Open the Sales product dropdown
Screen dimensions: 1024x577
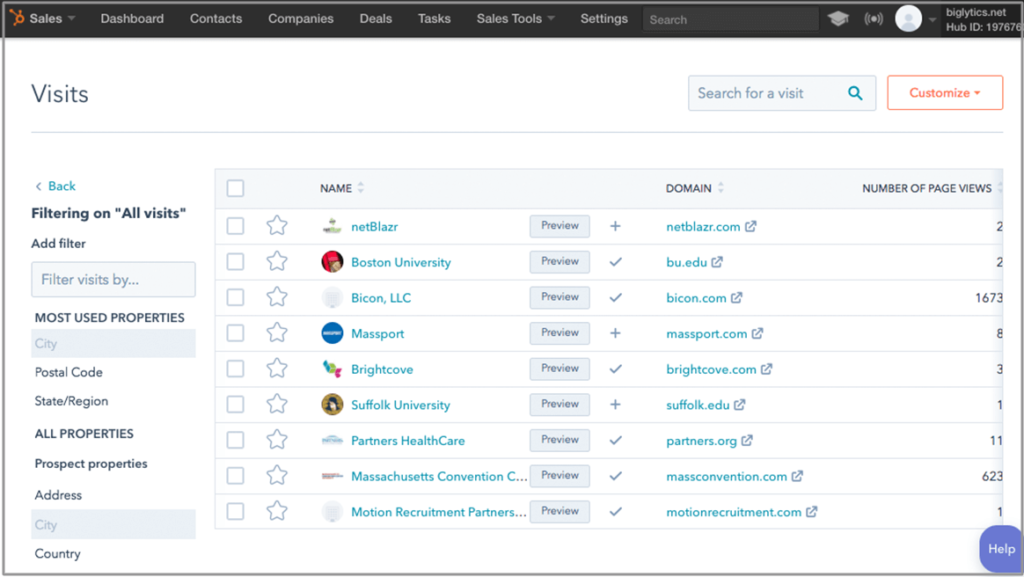pyautogui.click(x=52, y=19)
